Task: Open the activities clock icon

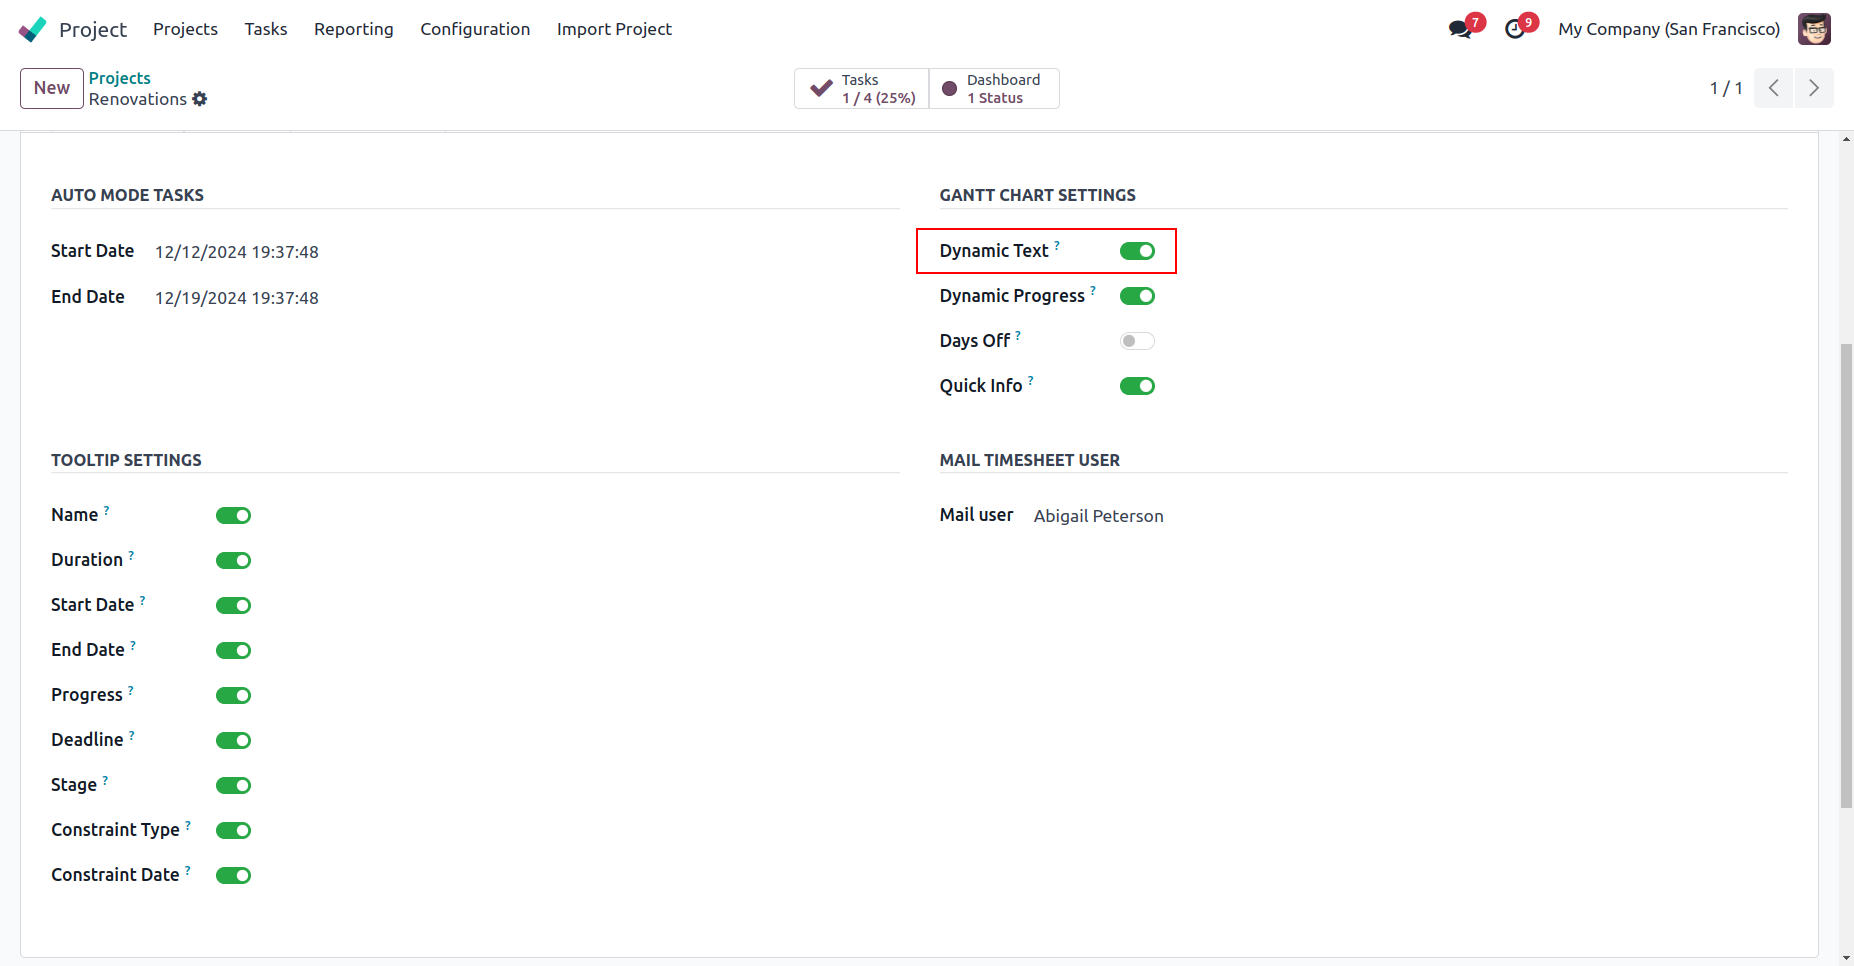Action: click(x=1515, y=29)
